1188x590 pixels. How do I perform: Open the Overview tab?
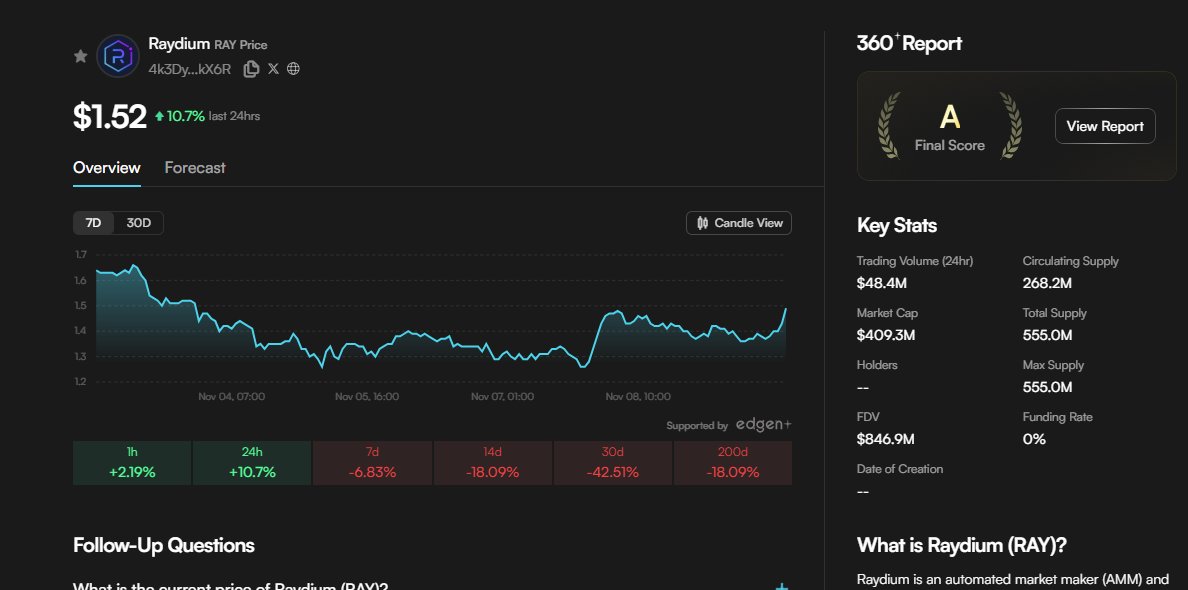click(107, 168)
